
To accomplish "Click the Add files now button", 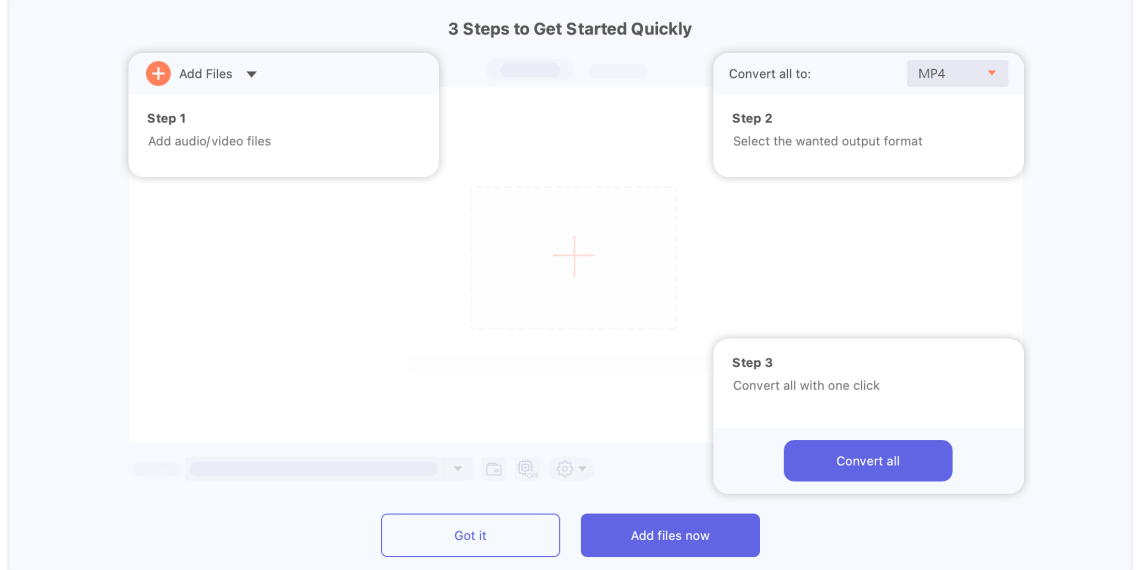I will (670, 535).
